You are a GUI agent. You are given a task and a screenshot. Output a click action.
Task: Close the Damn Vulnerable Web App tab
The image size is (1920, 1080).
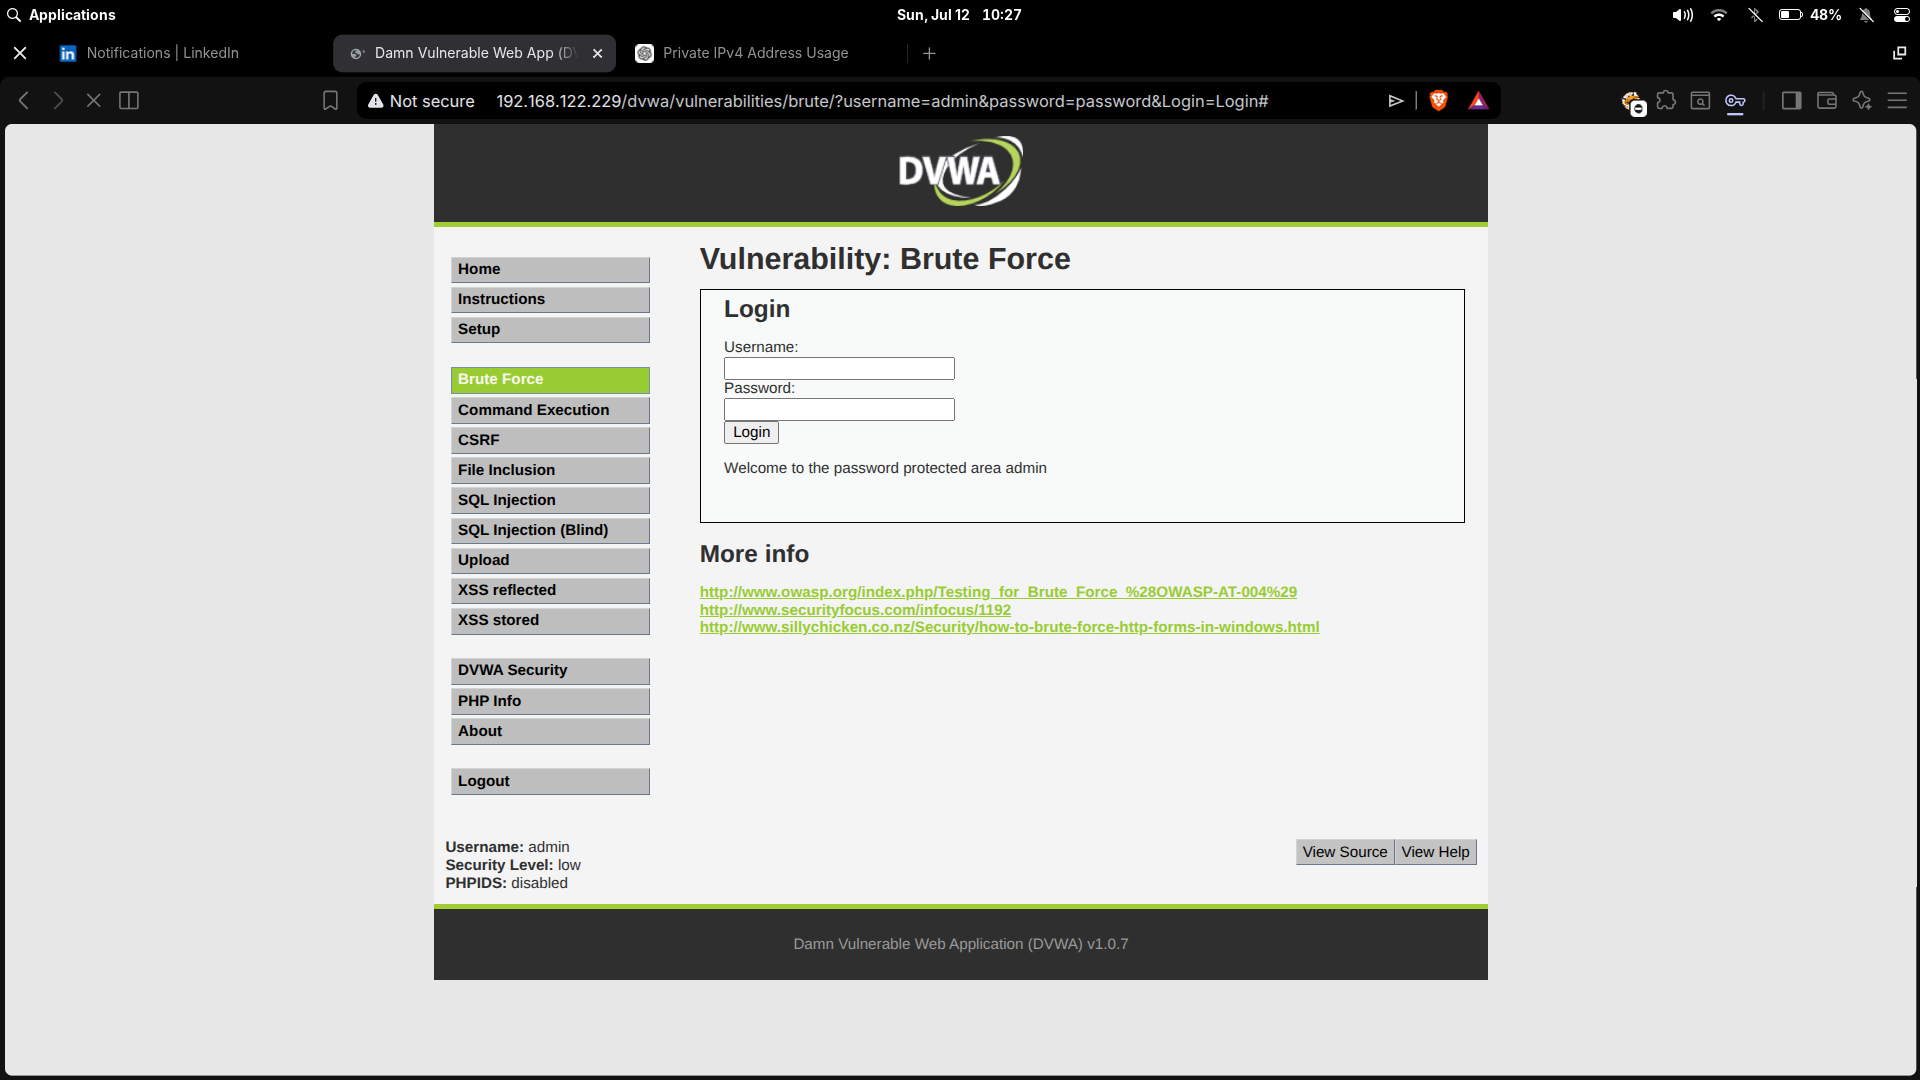click(597, 53)
